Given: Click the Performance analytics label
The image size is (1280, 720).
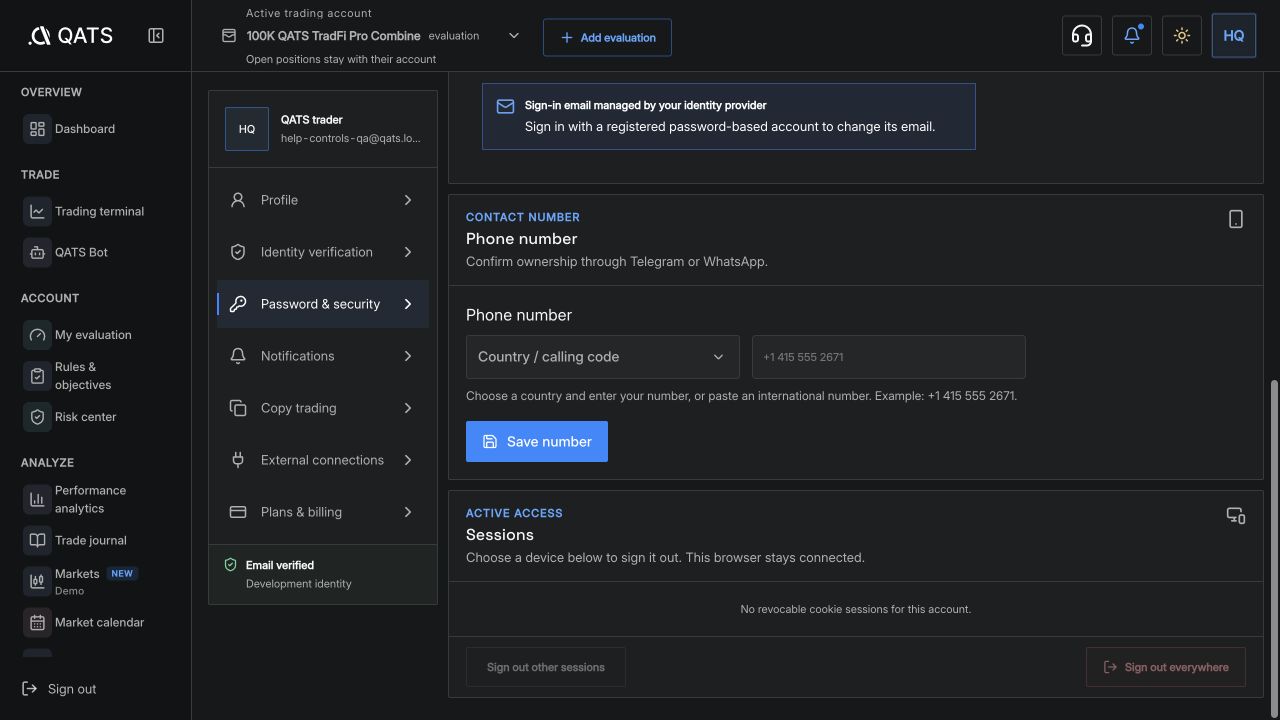Looking at the screenshot, I should tap(91, 499).
